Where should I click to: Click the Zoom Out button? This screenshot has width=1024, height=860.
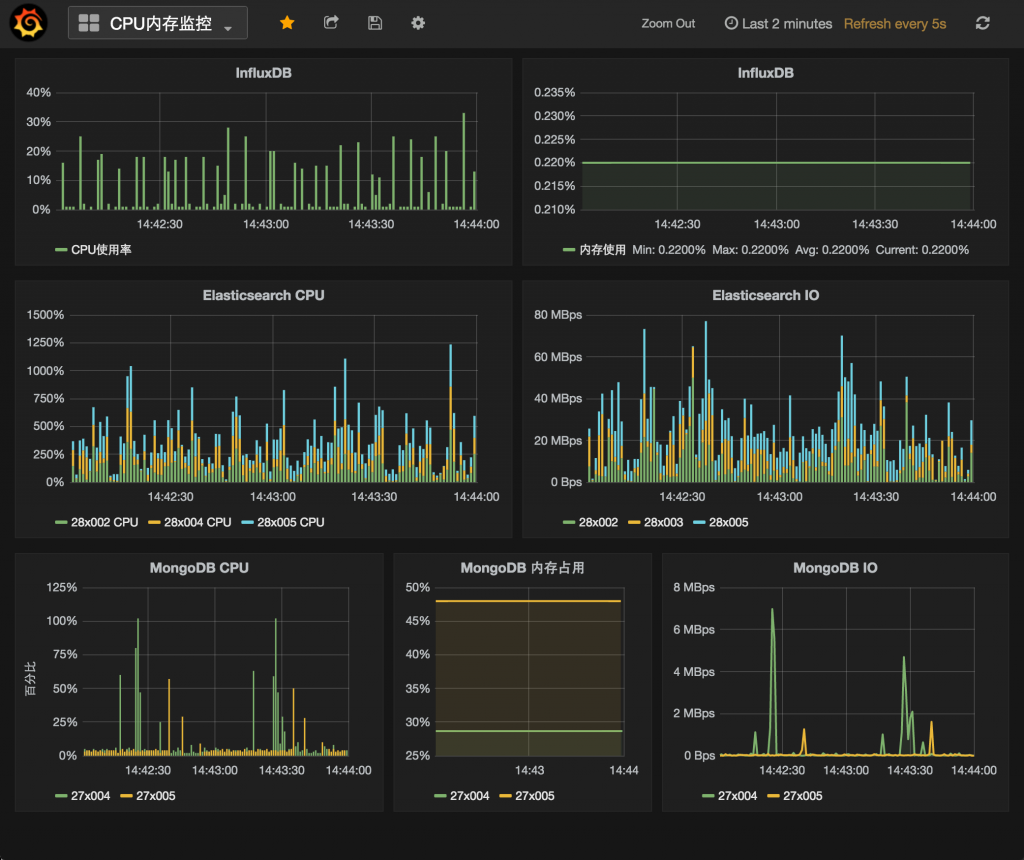point(668,23)
